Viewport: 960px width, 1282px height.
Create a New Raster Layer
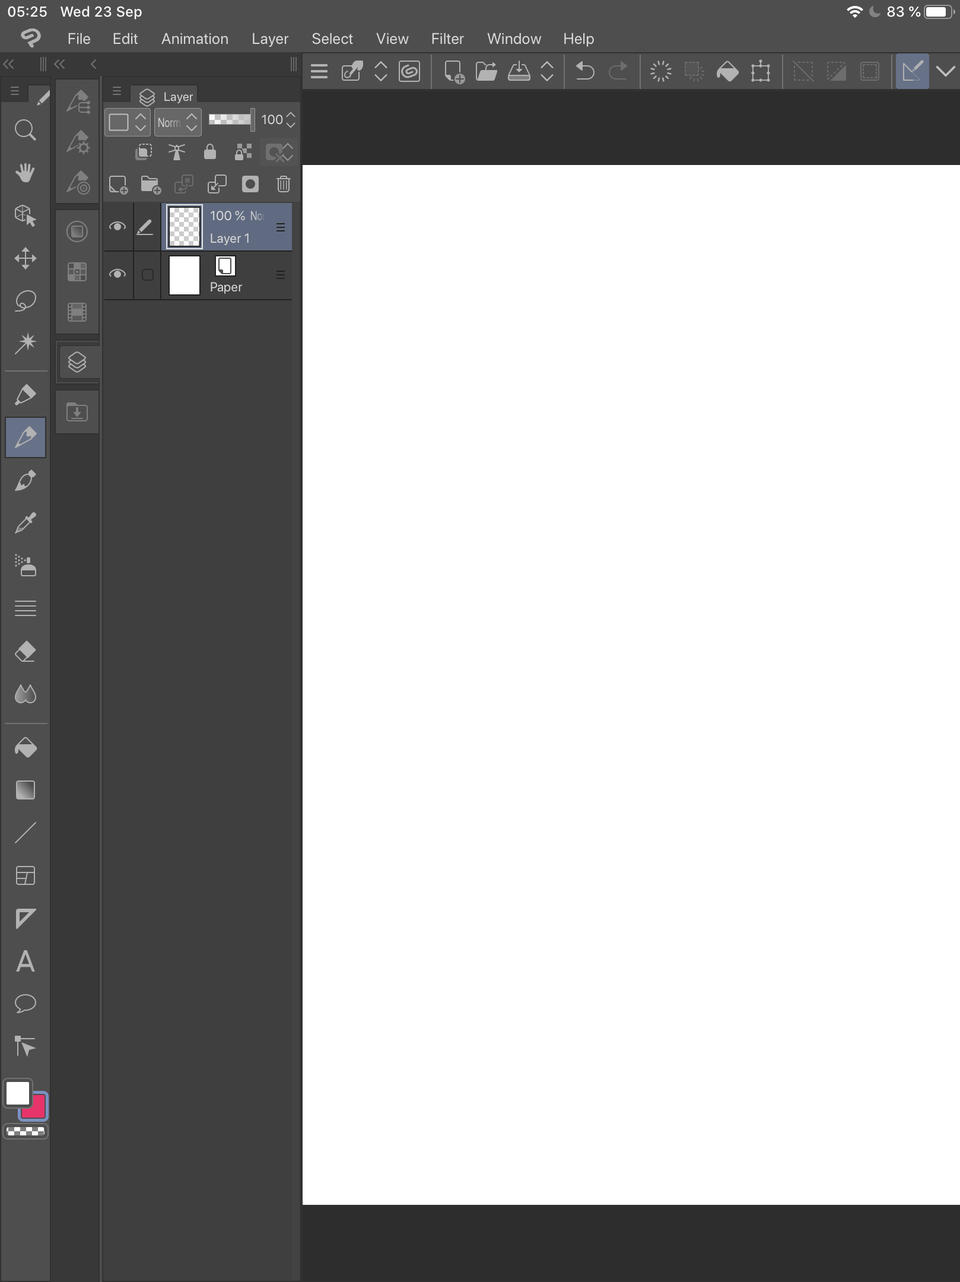(118, 184)
